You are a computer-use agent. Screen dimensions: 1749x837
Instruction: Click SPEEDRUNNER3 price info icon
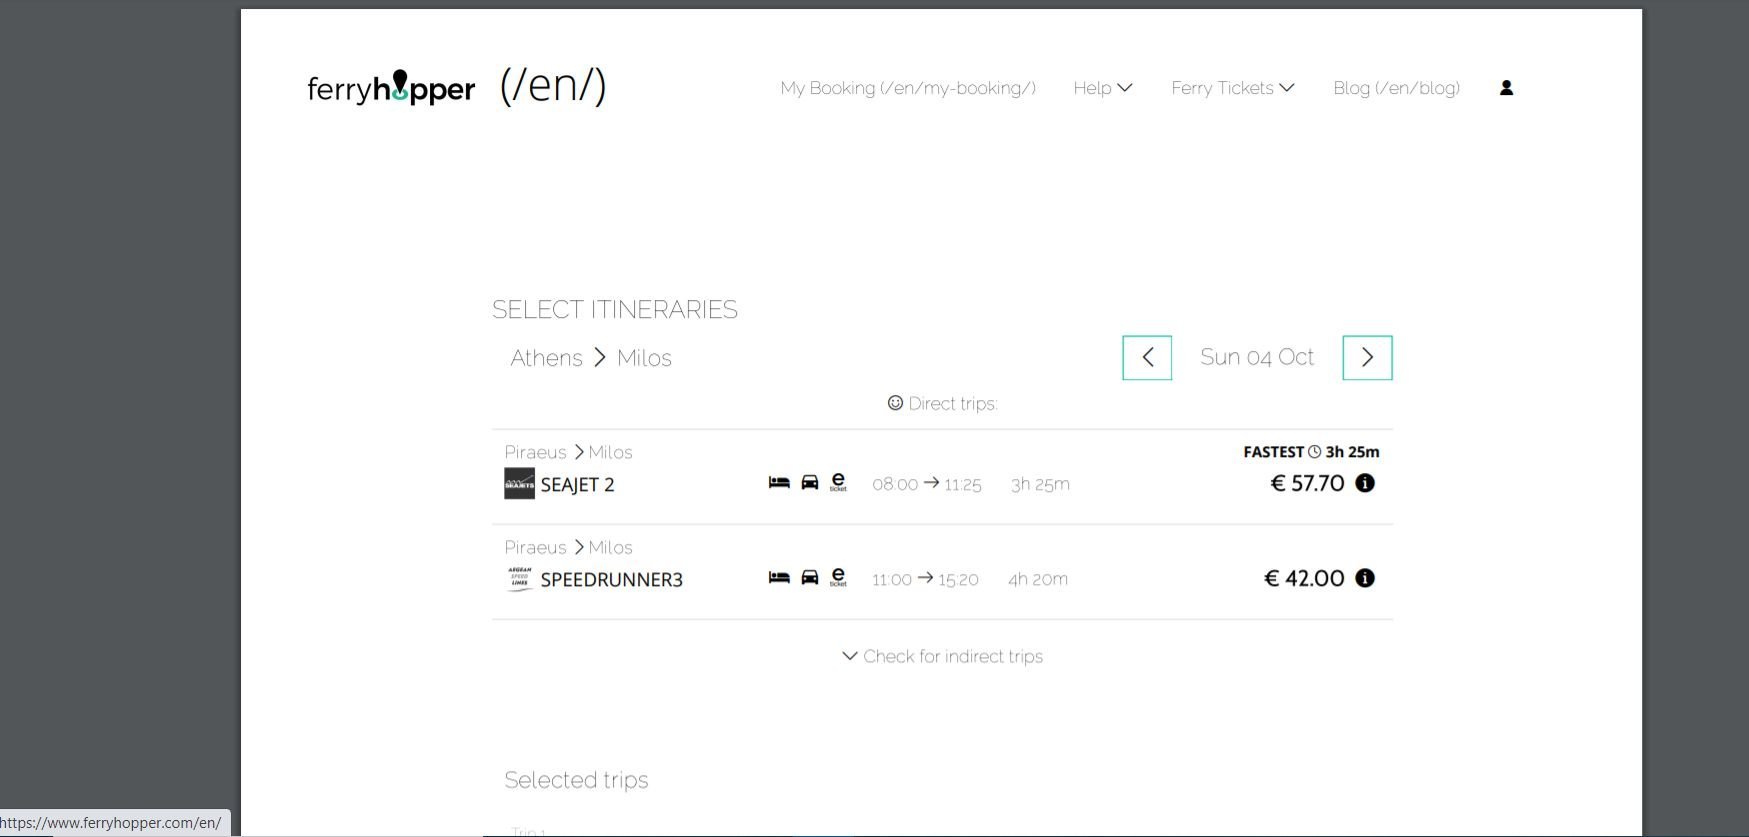[1365, 578]
